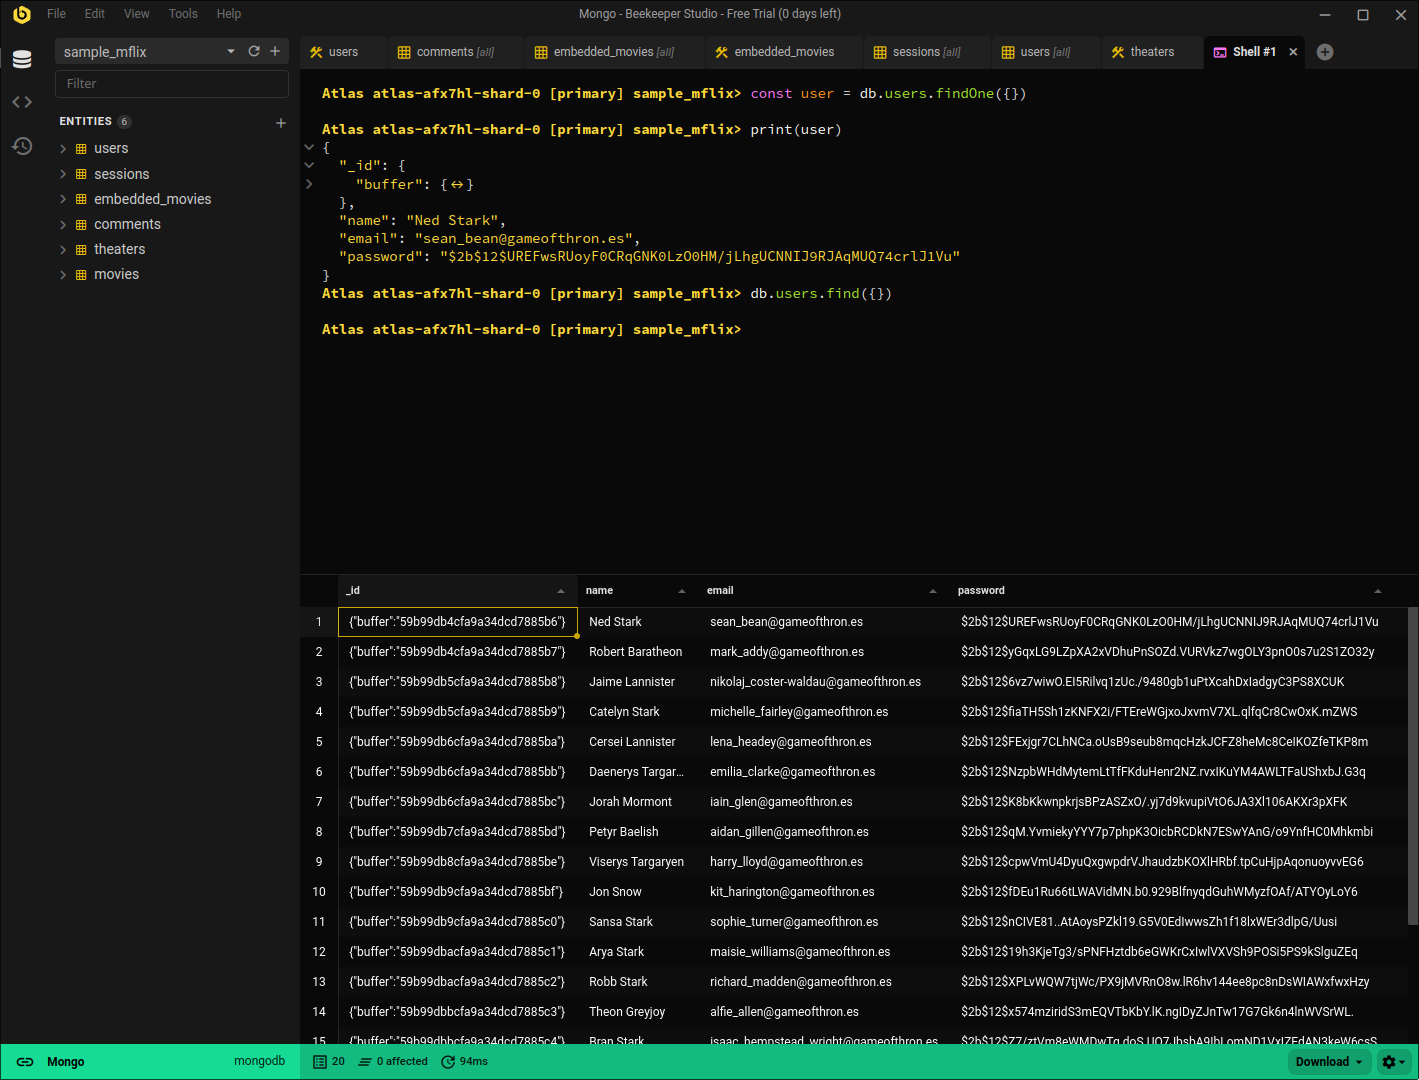1419x1080 pixels.
Task: Add a new entity with the plus icon
Action: [x=281, y=122]
